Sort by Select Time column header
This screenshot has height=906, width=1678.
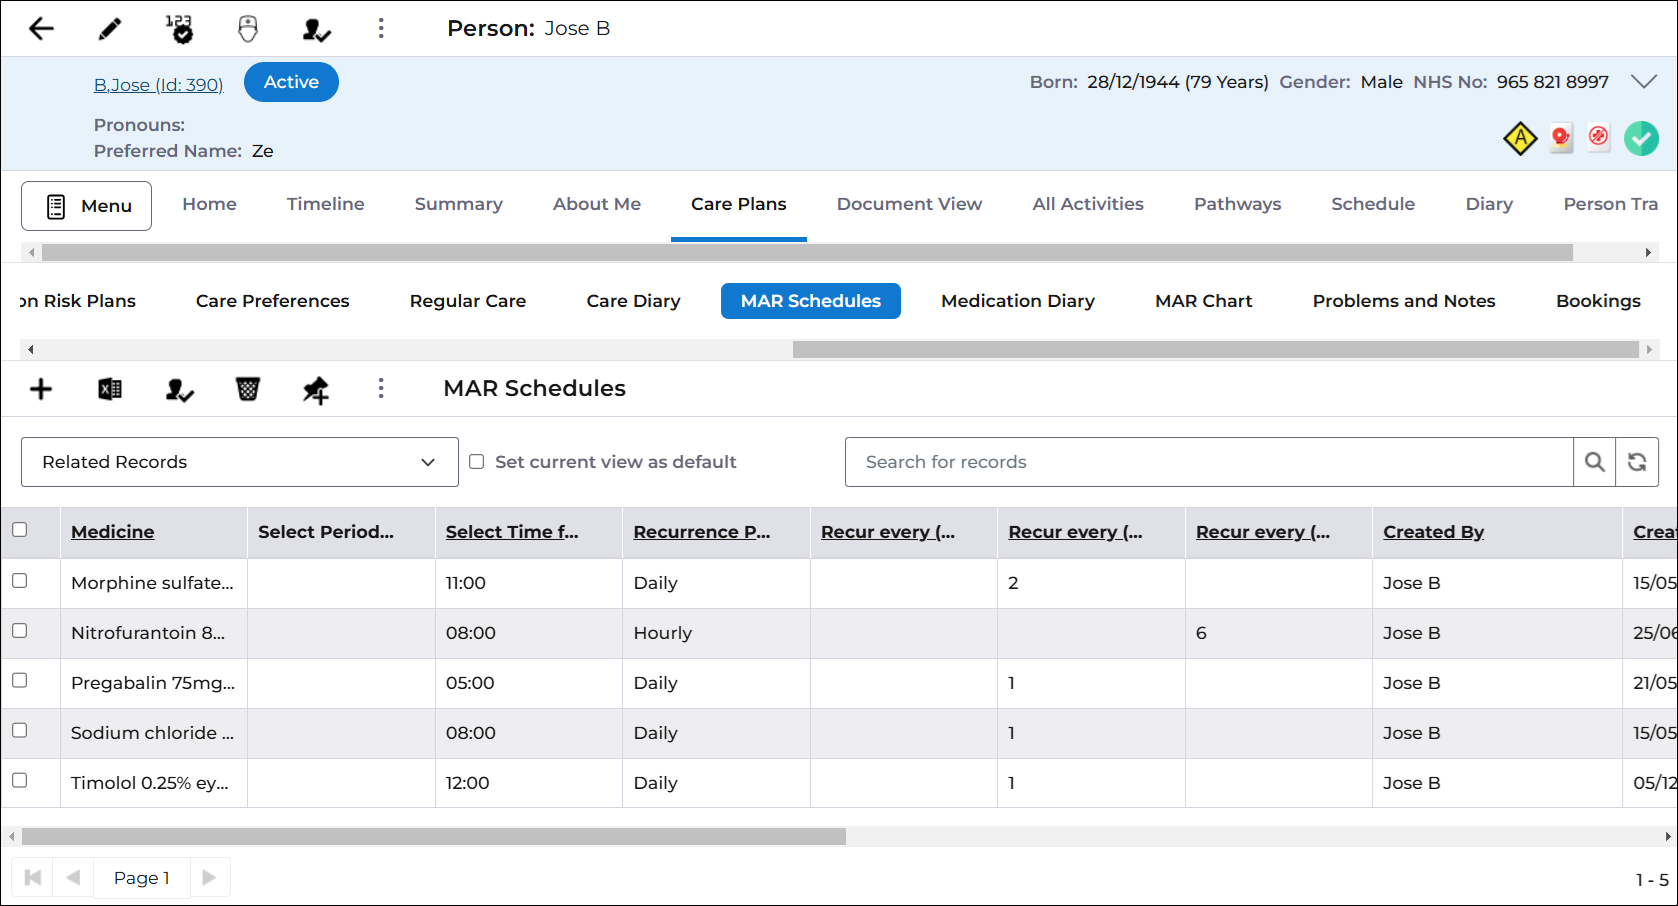[512, 532]
